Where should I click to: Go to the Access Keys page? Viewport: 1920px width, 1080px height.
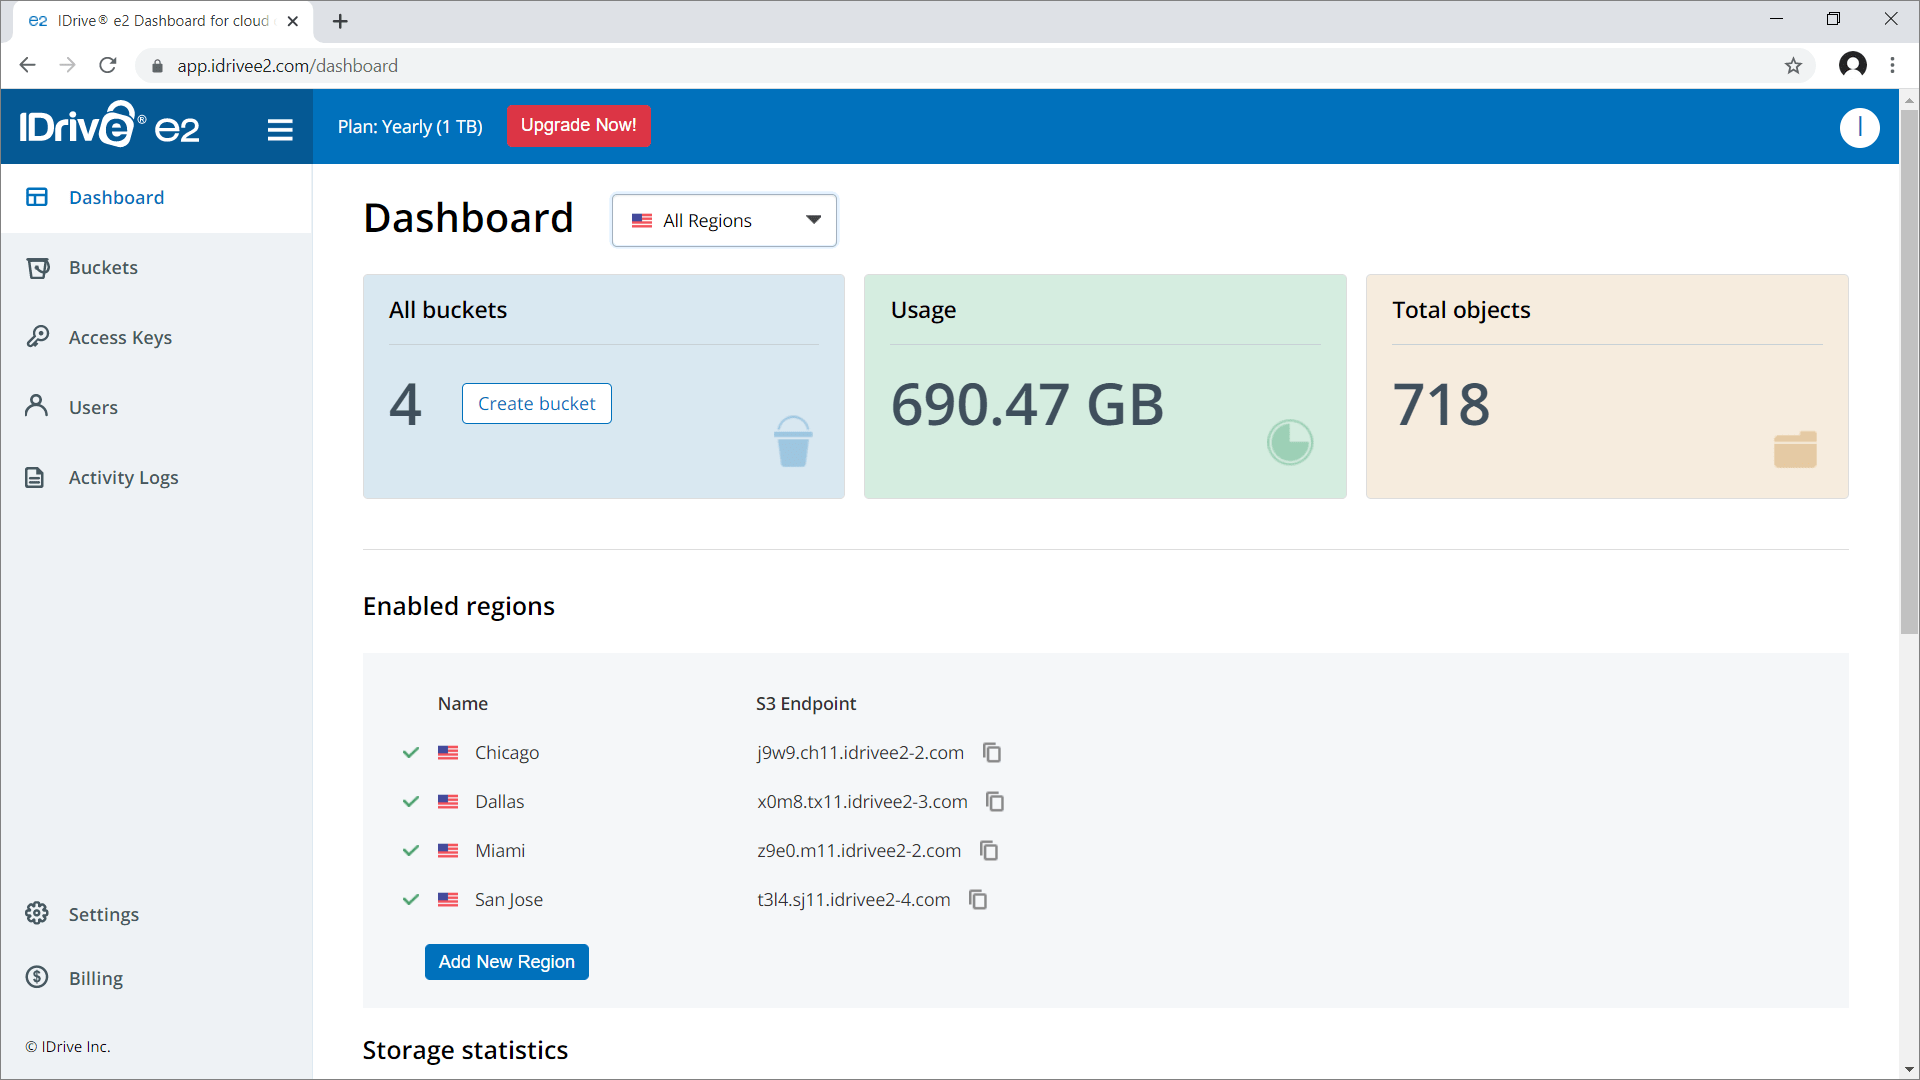coord(120,338)
